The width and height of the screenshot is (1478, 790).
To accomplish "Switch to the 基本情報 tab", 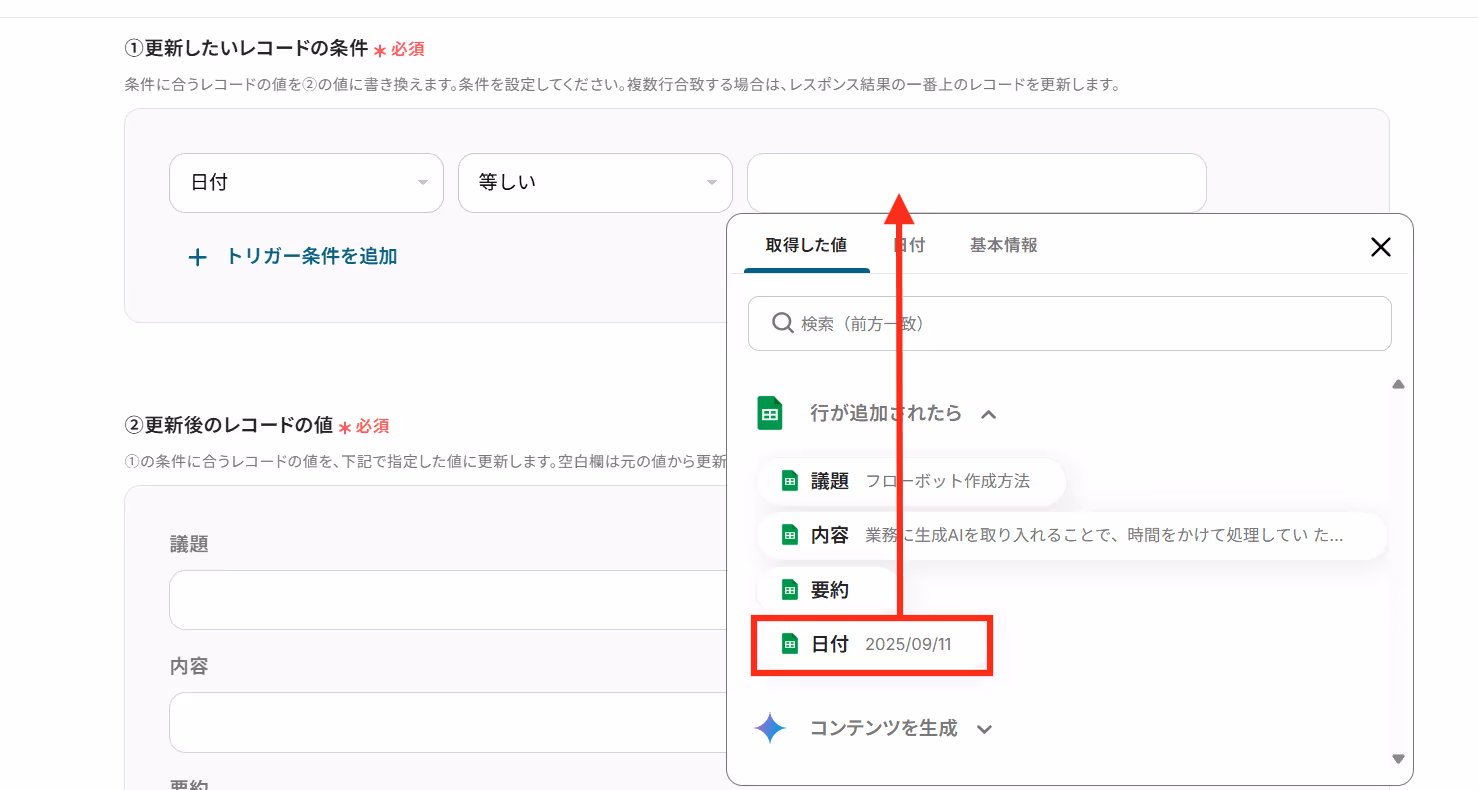I will tap(1003, 245).
